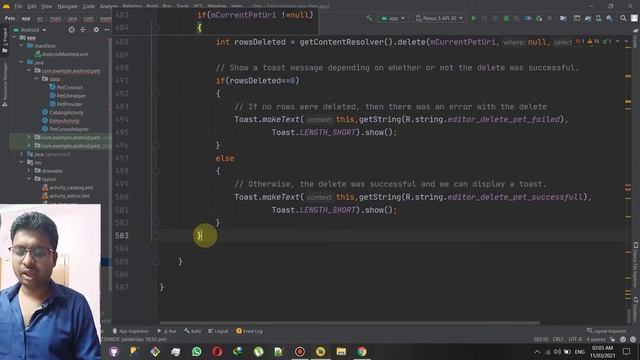Click the Pets breadcrumb in navigation bar
This screenshot has width=640, height=360.
[10, 18]
